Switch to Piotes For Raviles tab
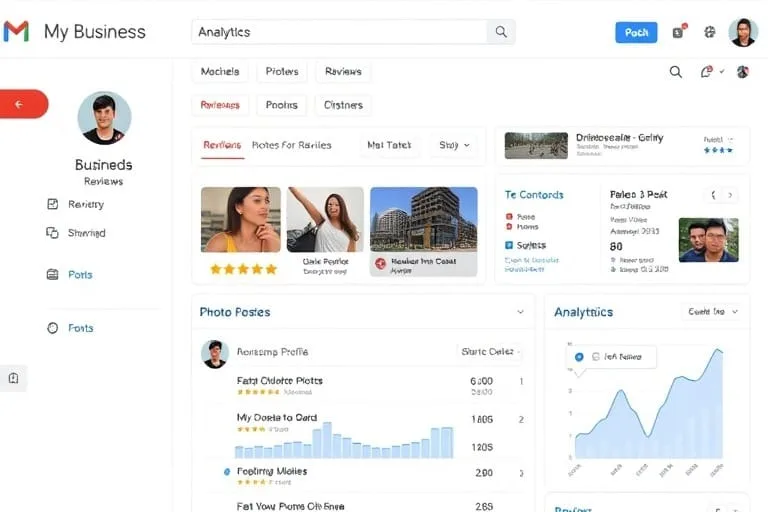Screen dimensions: 768x512 coord(291,145)
